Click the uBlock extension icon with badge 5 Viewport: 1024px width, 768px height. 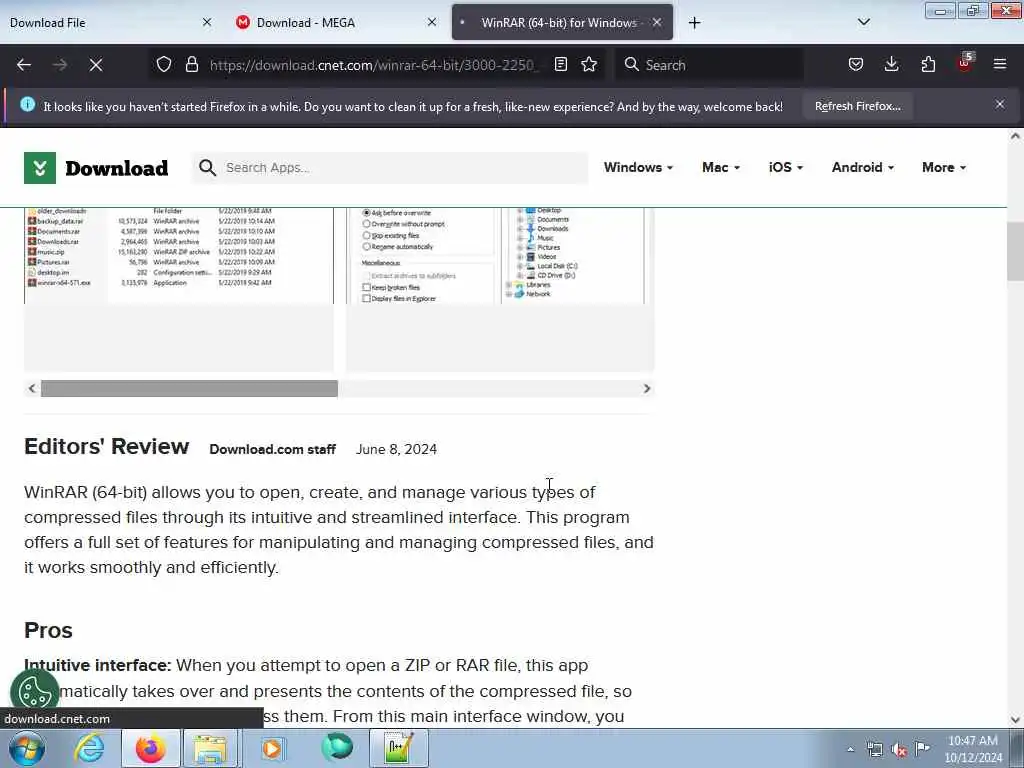pos(965,63)
